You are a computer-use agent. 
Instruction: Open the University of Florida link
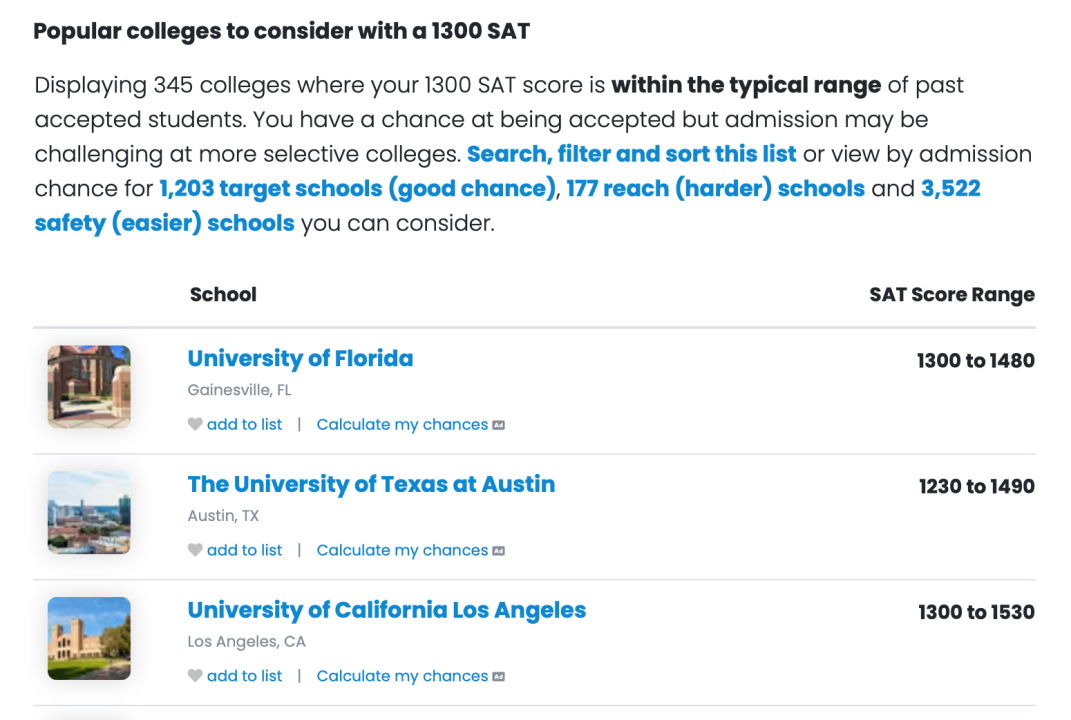click(x=301, y=358)
